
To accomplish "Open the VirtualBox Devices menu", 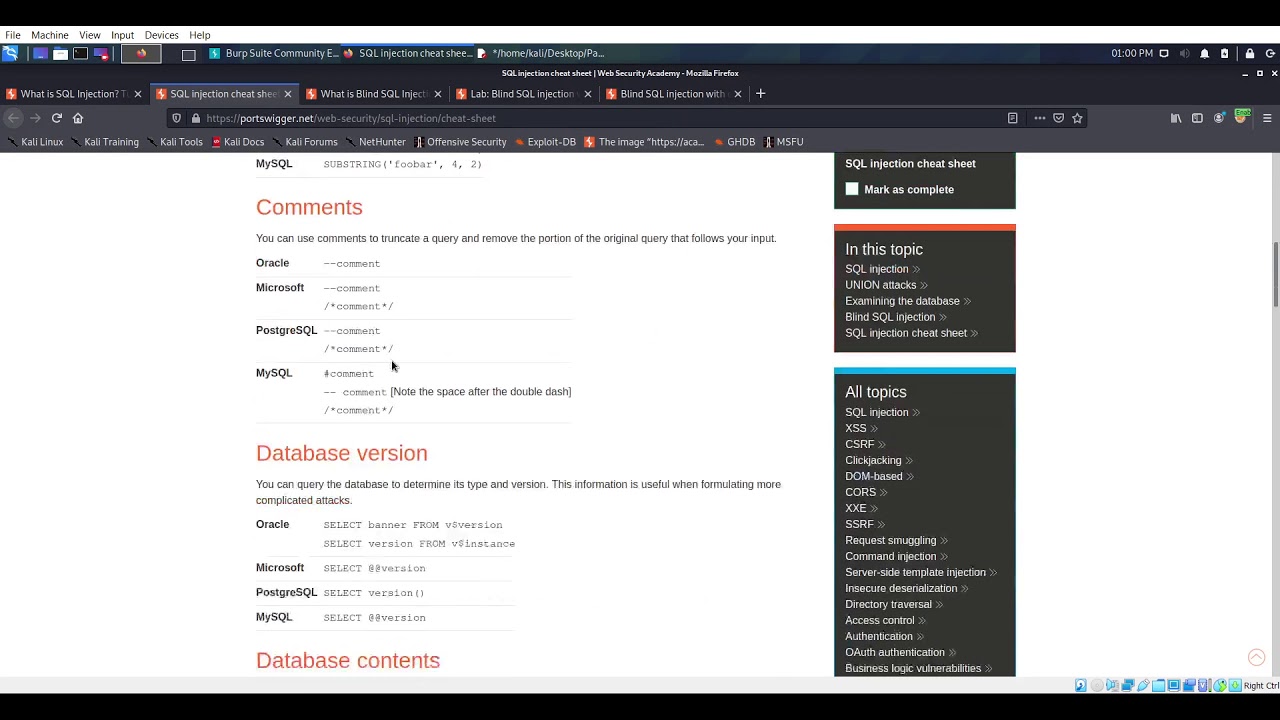I will pyautogui.click(x=161, y=35).
